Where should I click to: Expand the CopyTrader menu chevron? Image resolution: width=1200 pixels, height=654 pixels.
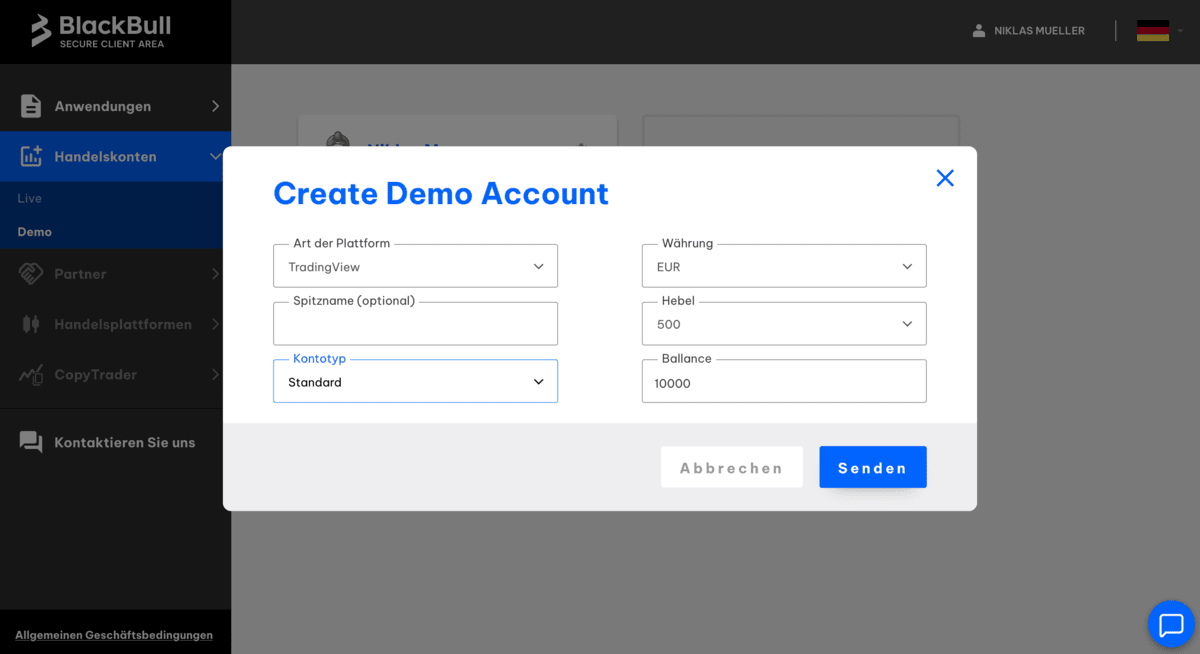coord(215,375)
